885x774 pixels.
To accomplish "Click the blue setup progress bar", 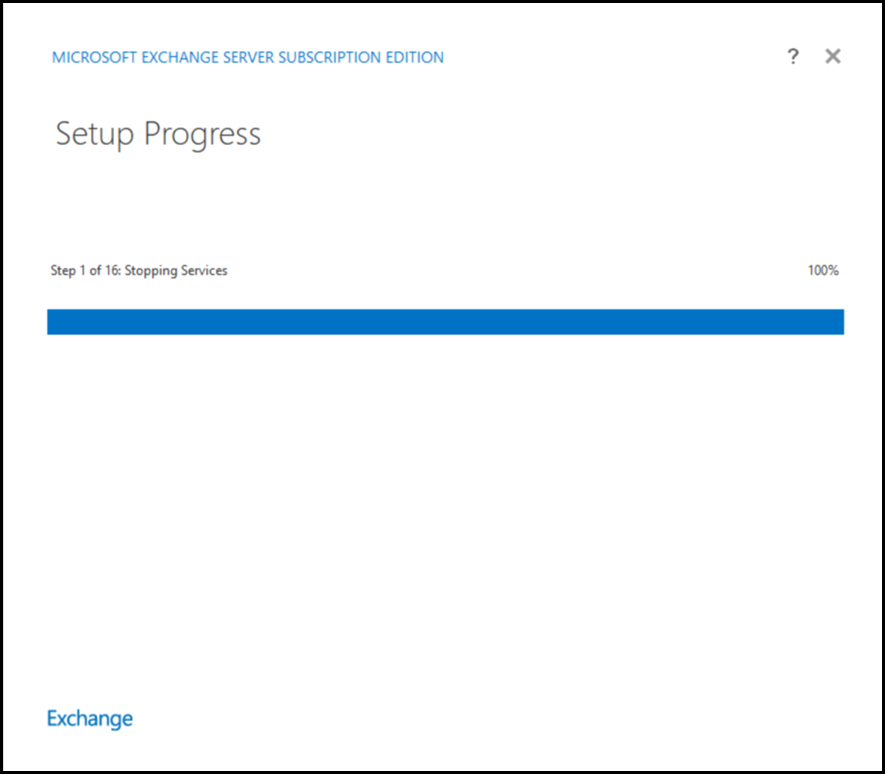I will [445, 322].
